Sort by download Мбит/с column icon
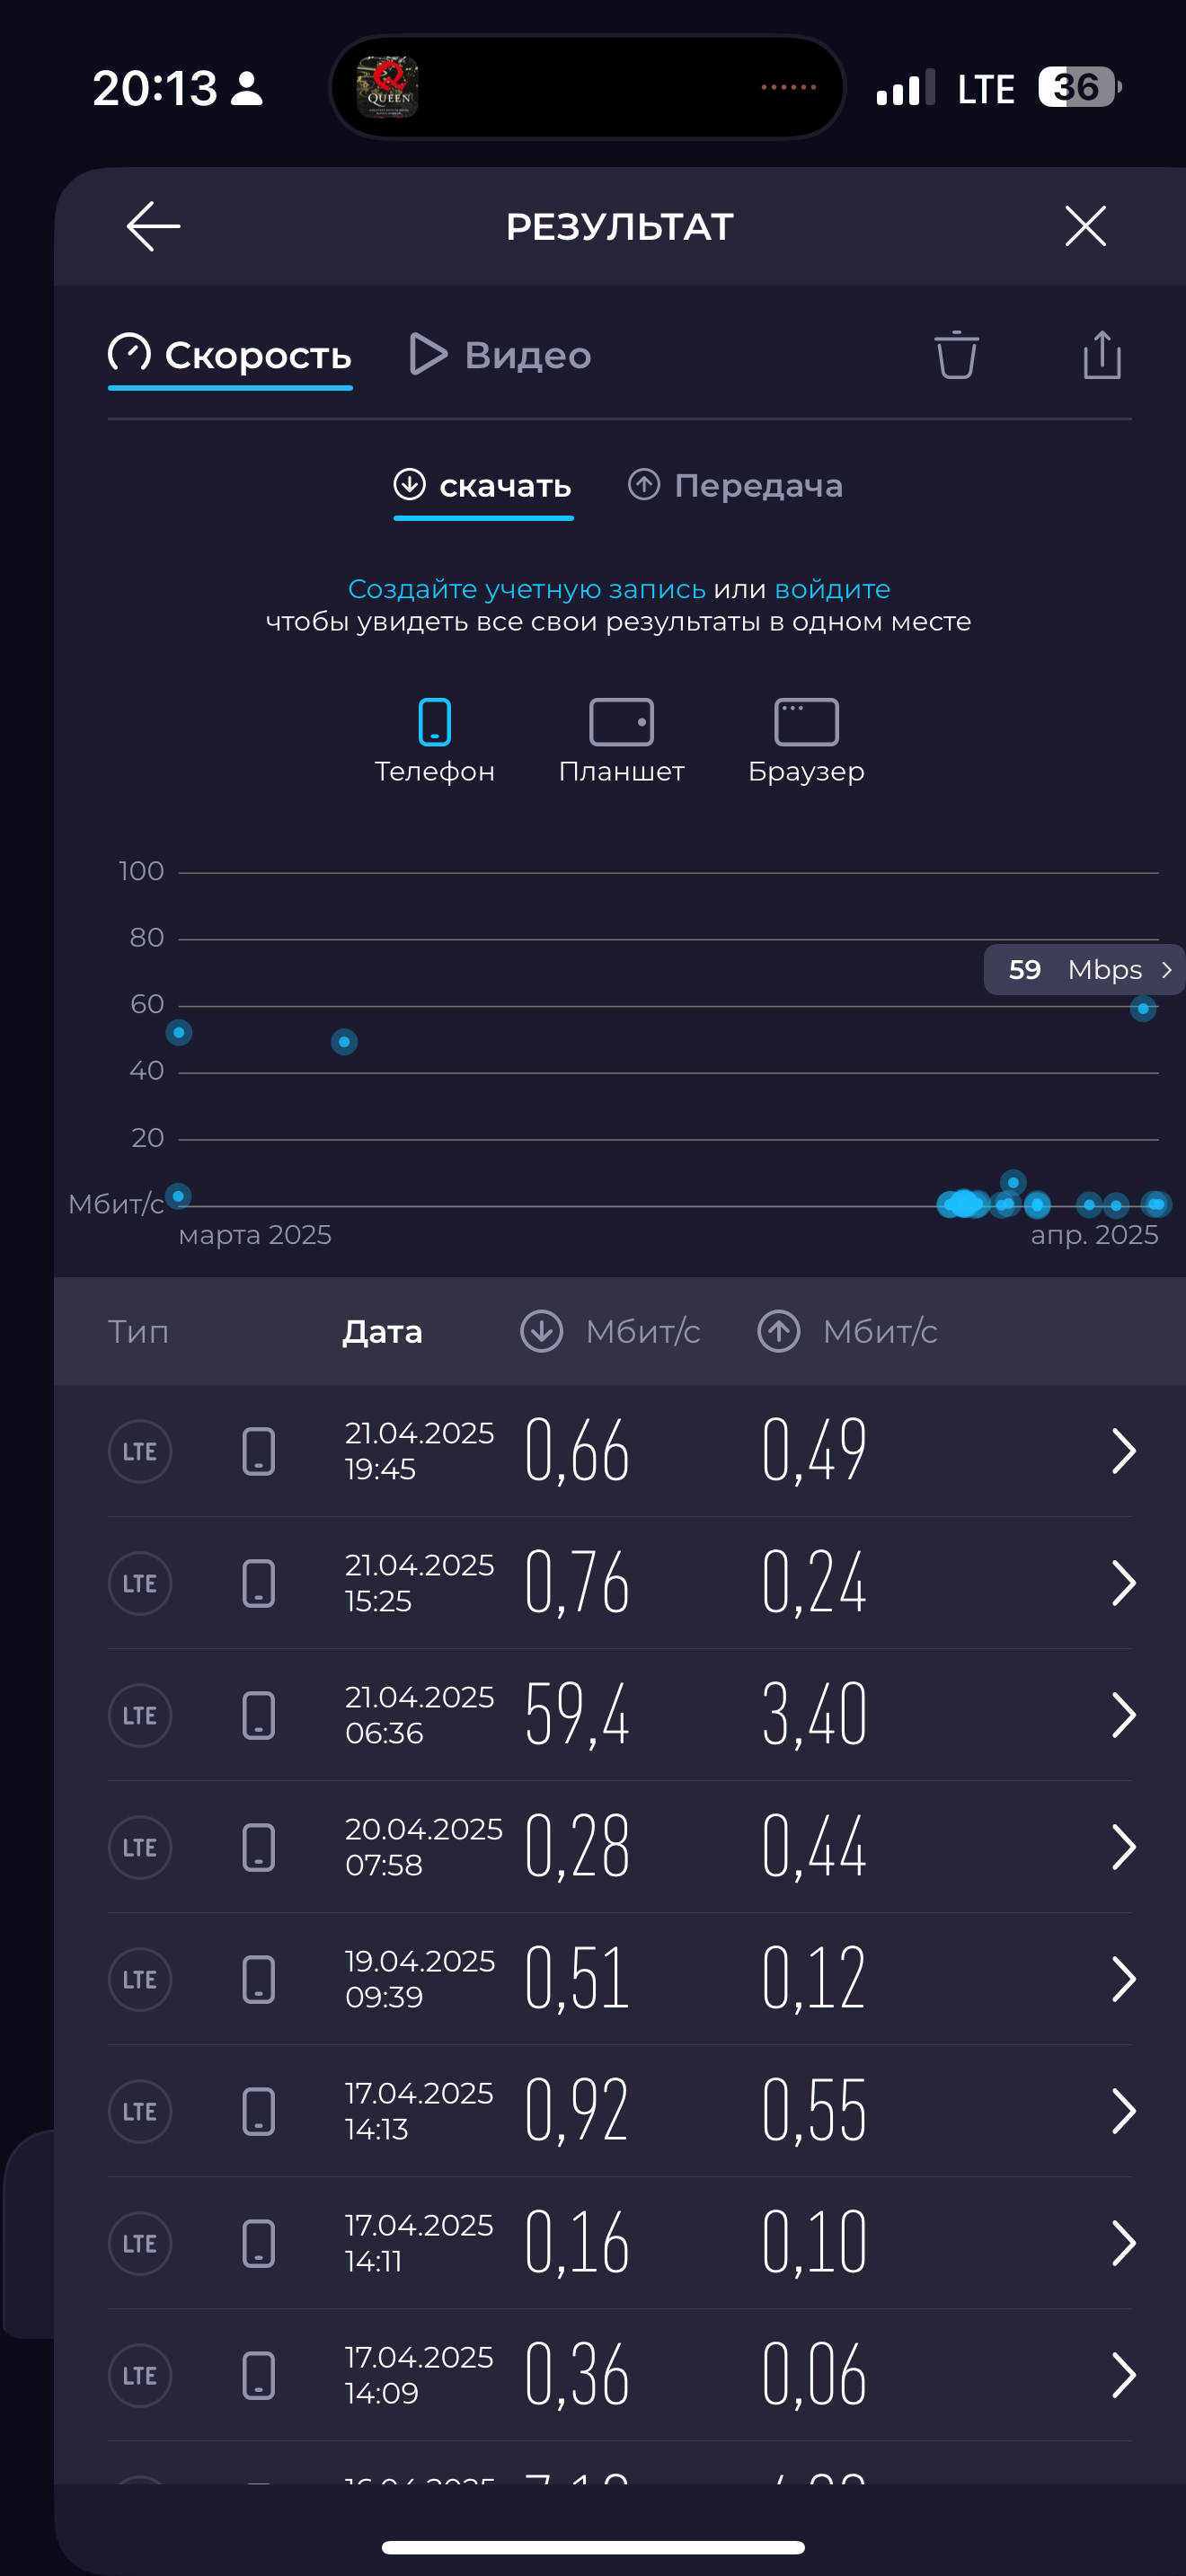This screenshot has width=1186, height=2576. point(541,1331)
